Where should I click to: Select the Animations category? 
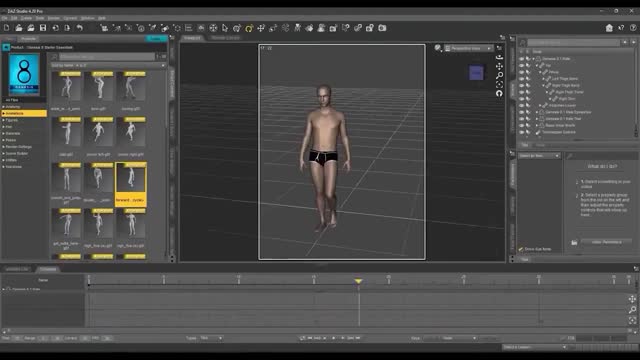24,113
